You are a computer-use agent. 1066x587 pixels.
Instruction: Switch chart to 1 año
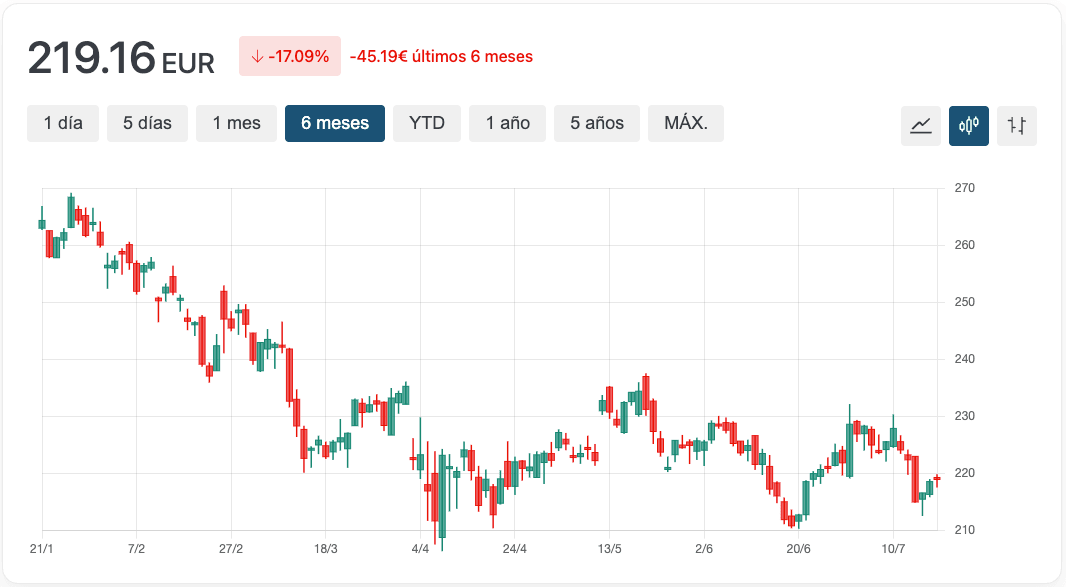tap(507, 124)
